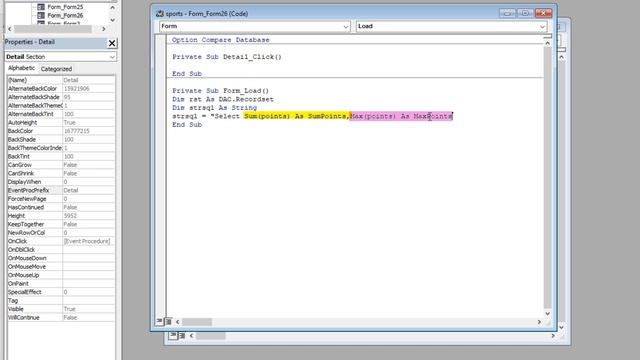Click the code window horizontal scrollbar thumb
This screenshot has height=360, width=640.
(x=197, y=322)
